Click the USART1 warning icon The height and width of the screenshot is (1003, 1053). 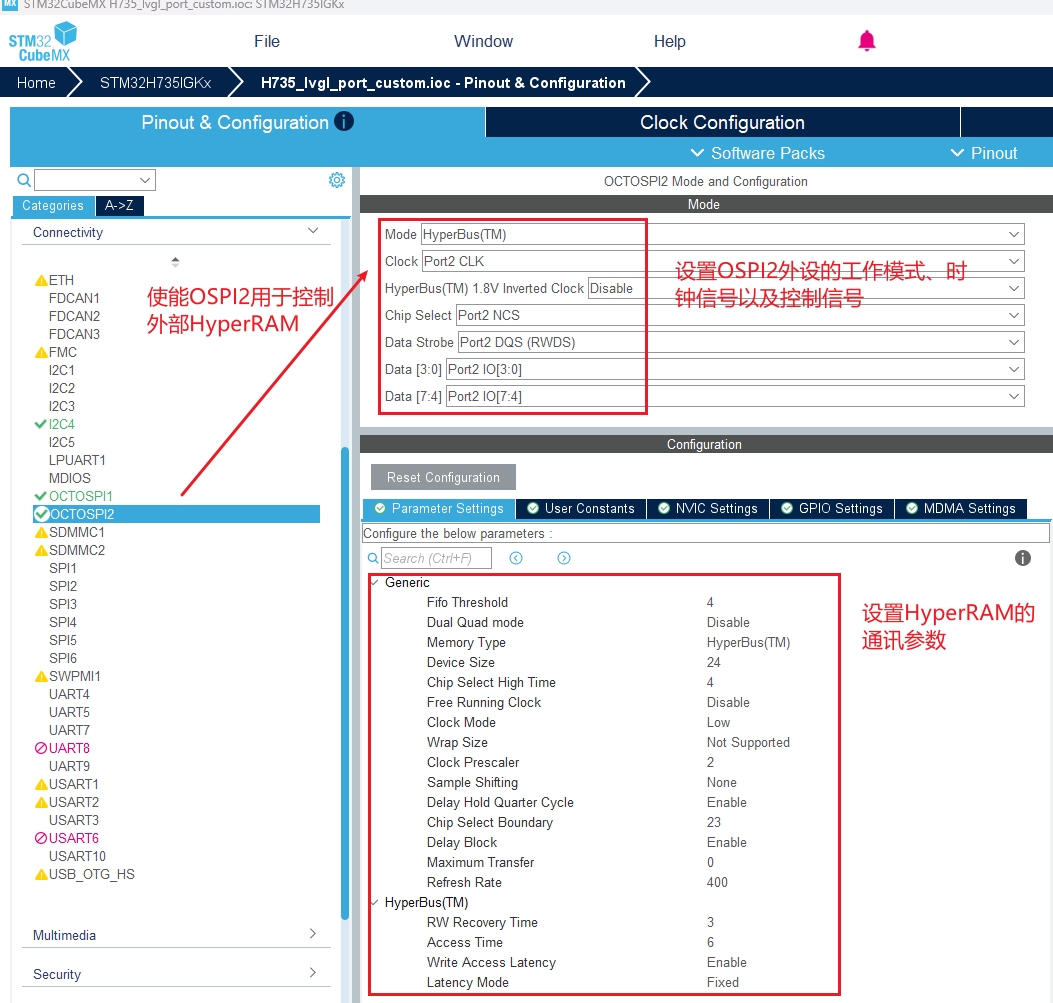point(41,784)
